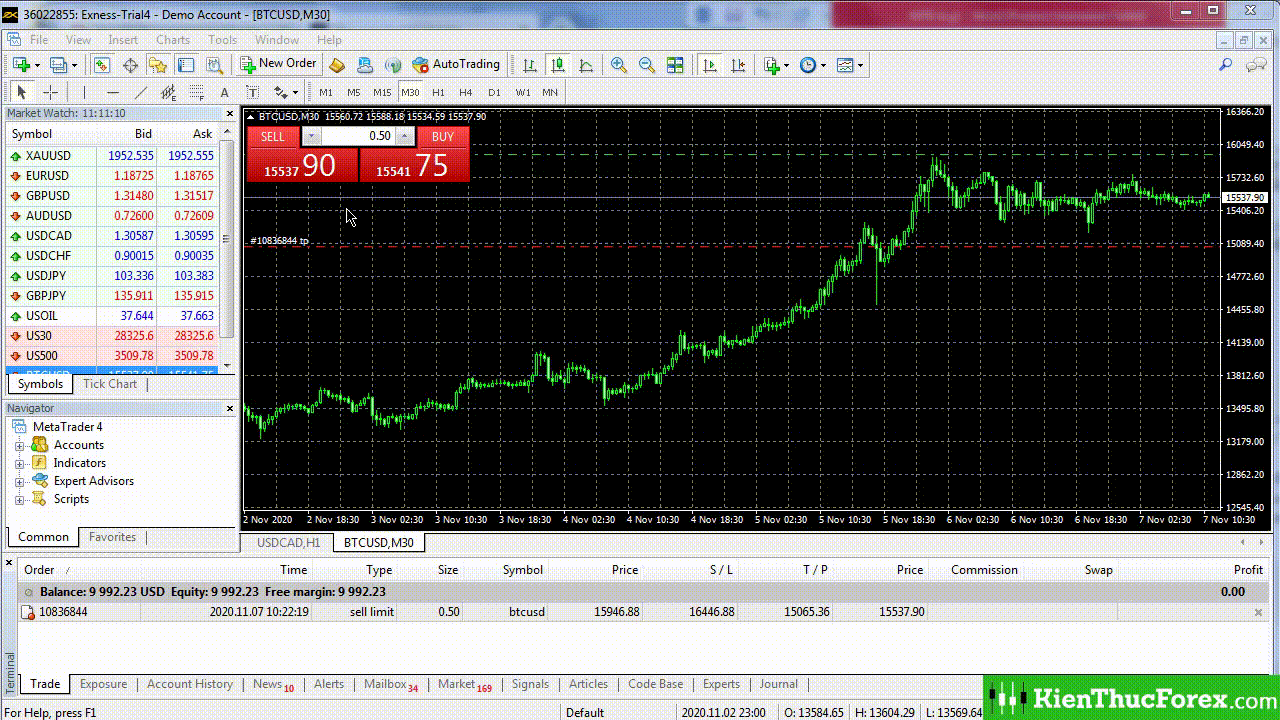Select the Crosshair tool
The height and width of the screenshot is (720, 1280).
pos(49,92)
